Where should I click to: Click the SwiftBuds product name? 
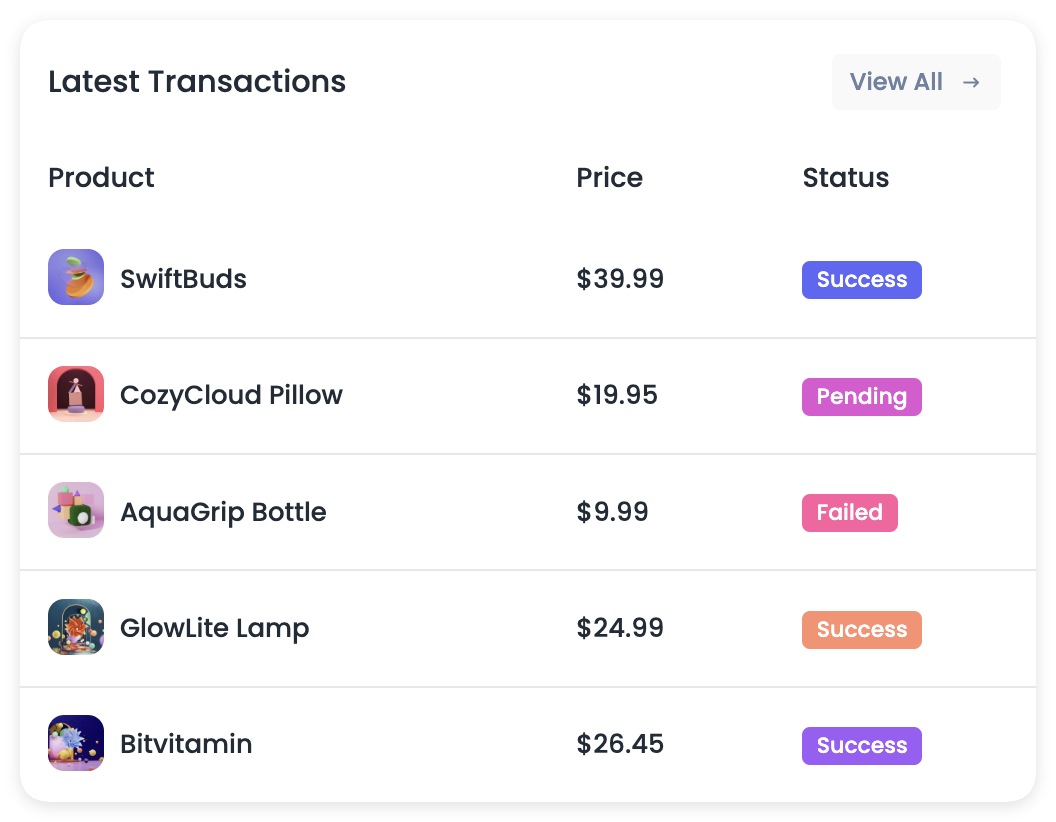coord(183,279)
